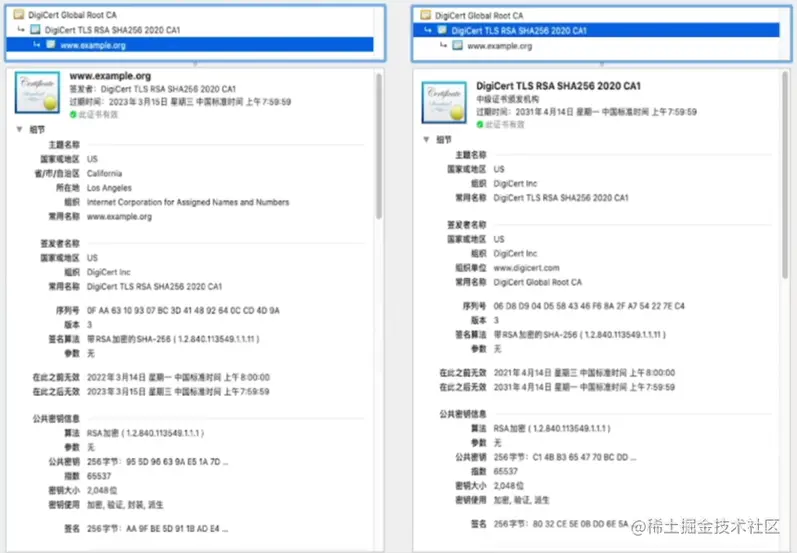
Task: Select www.example.org row in left certificate tree
Action: (x=190, y=45)
